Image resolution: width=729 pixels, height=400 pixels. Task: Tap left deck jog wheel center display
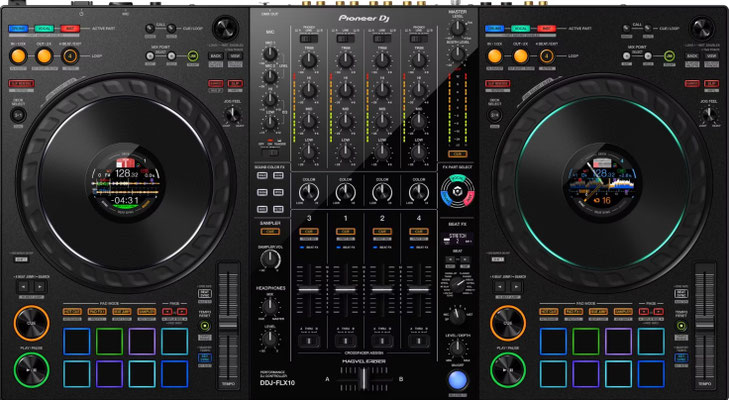point(126,183)
